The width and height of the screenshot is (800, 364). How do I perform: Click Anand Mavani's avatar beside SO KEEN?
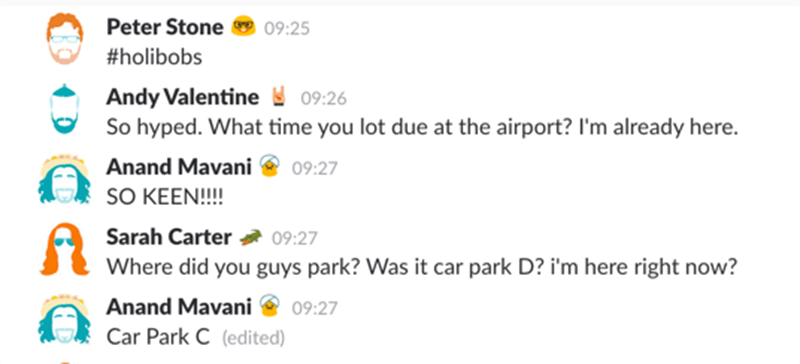(x=64, y=178)
